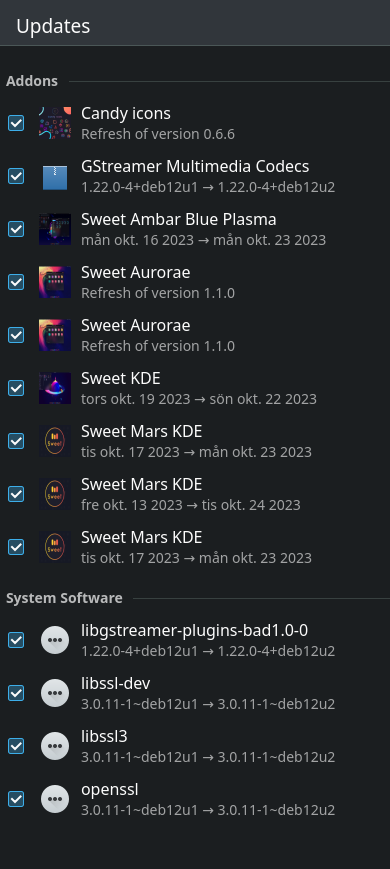The width and height of the screenshot is (390, 869).
Task: Click the System Software section header
Action: tap(64, 598)
